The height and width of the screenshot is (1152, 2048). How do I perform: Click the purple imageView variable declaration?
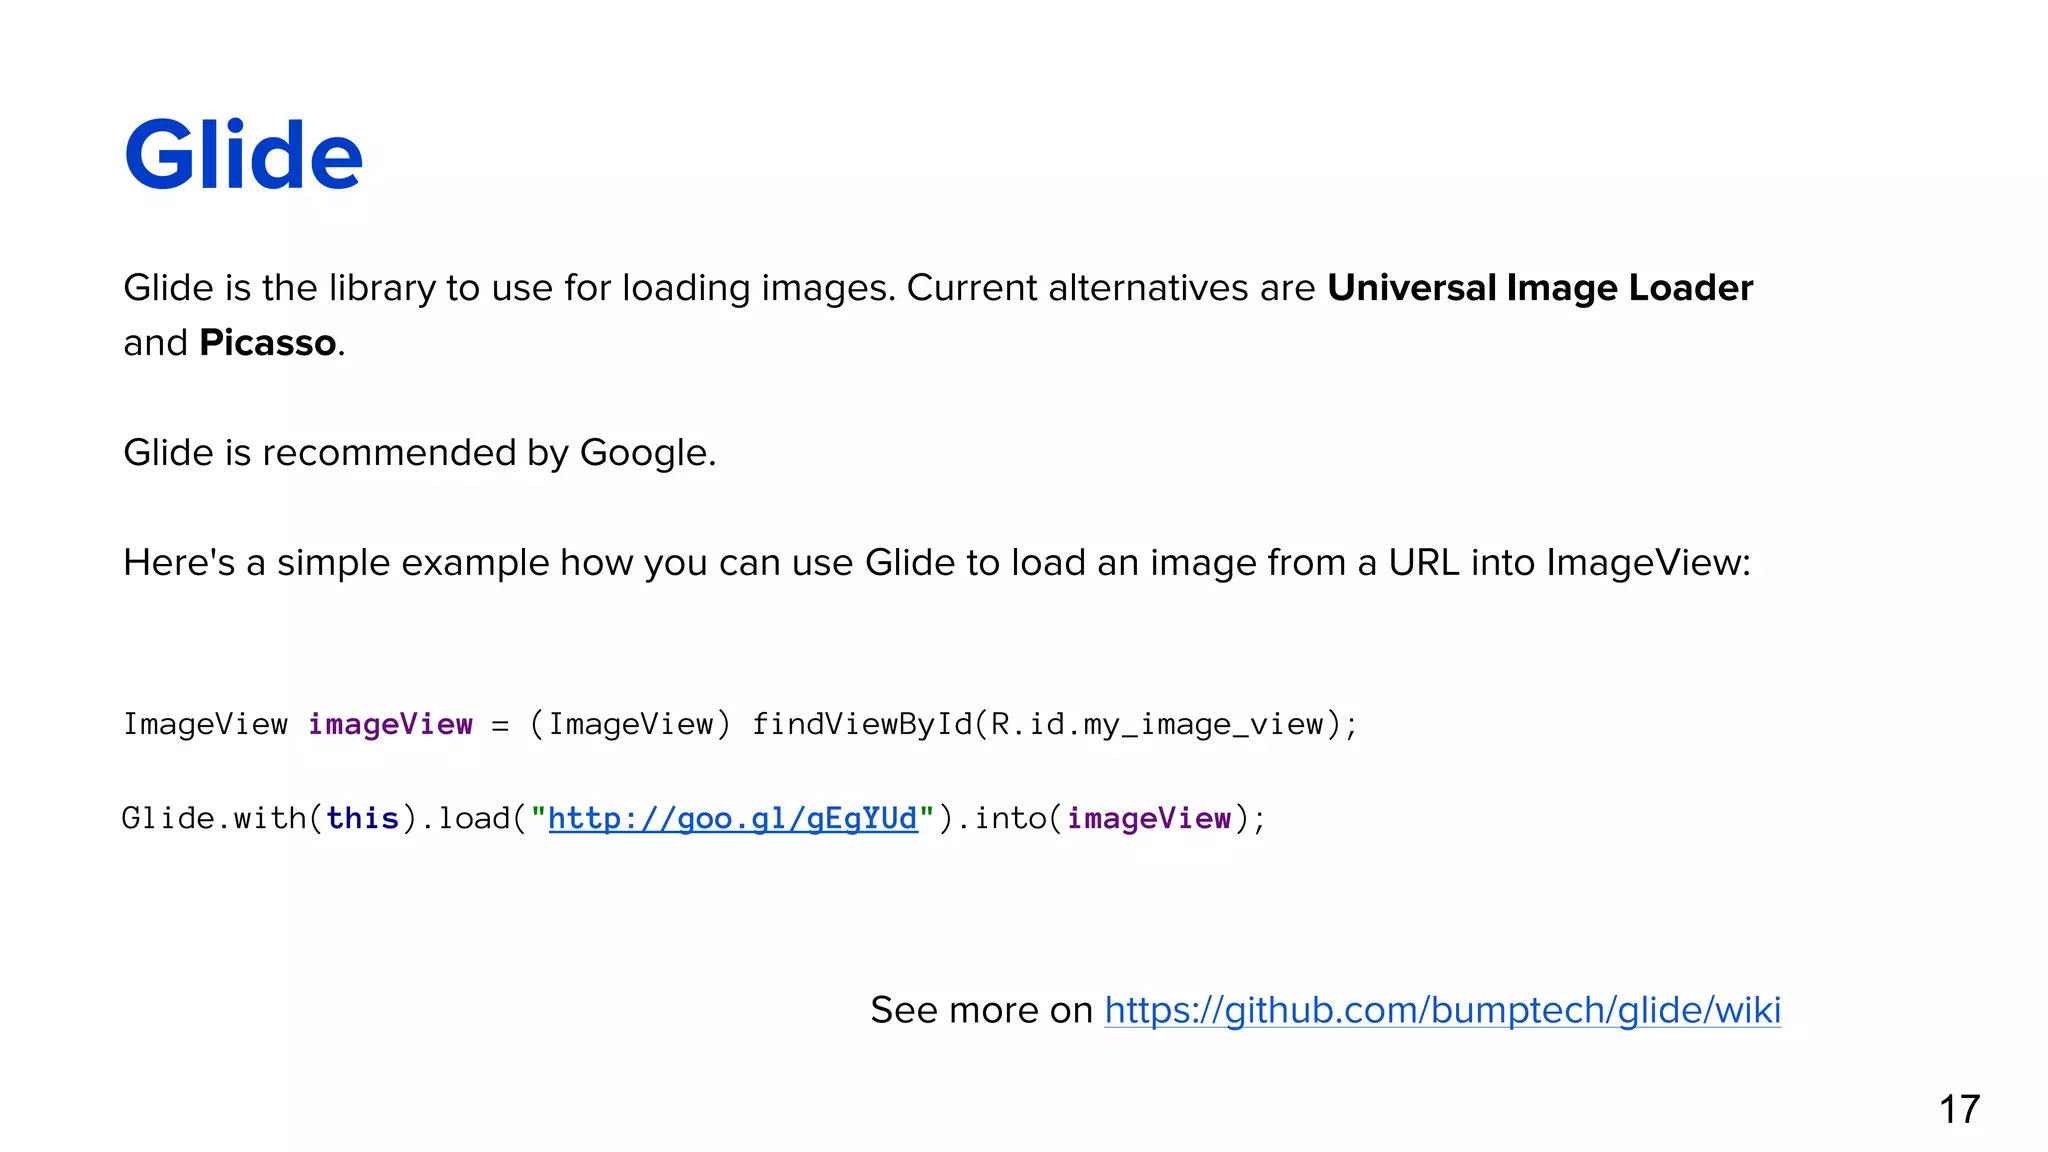(390, 724)
